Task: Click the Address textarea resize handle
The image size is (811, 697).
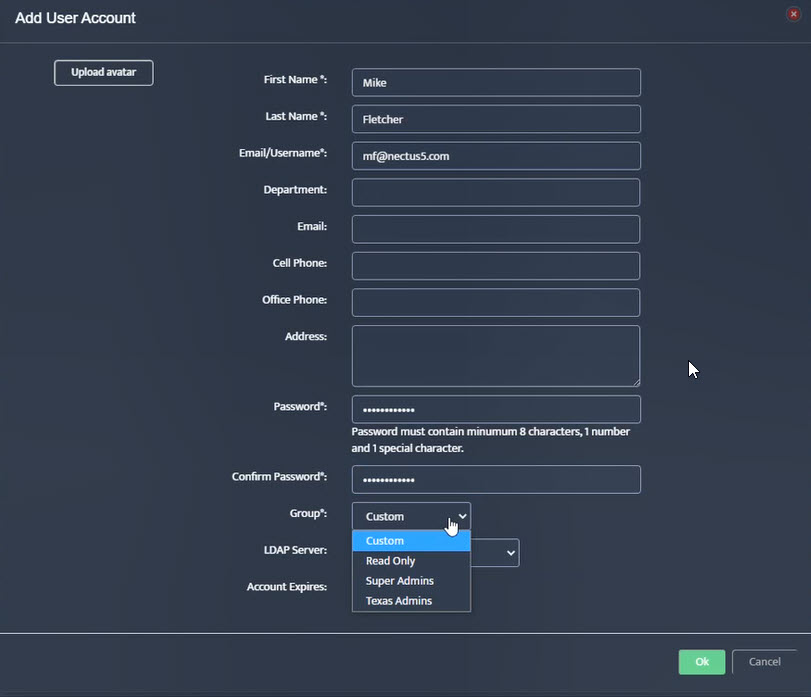Action: click(x=636, y=383)
